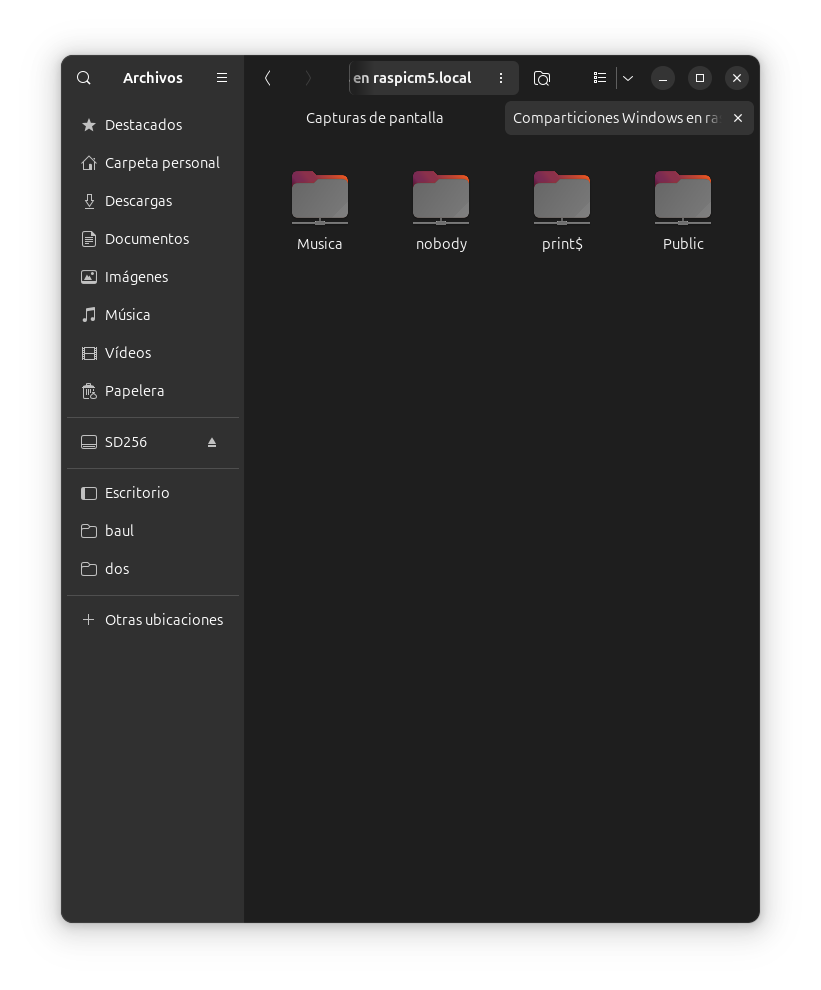Click the nobody folder name label
This screenshot has width=821, height=990.
click(x=441, y=244)
